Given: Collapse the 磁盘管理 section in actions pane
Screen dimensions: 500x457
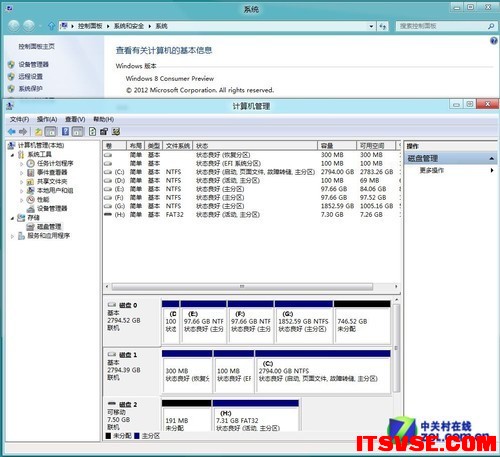Looking at the screenshot, I should [x=492, y=159].
